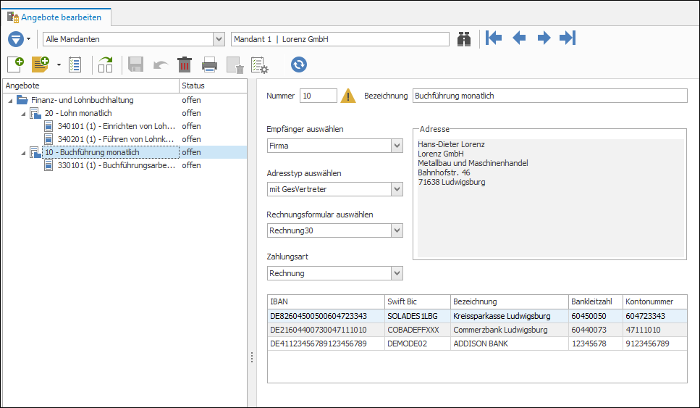The width and height of the screenshot is (700, 408).
Task: Click the blue filter funnel icon
Action: (x=16, y=39)
